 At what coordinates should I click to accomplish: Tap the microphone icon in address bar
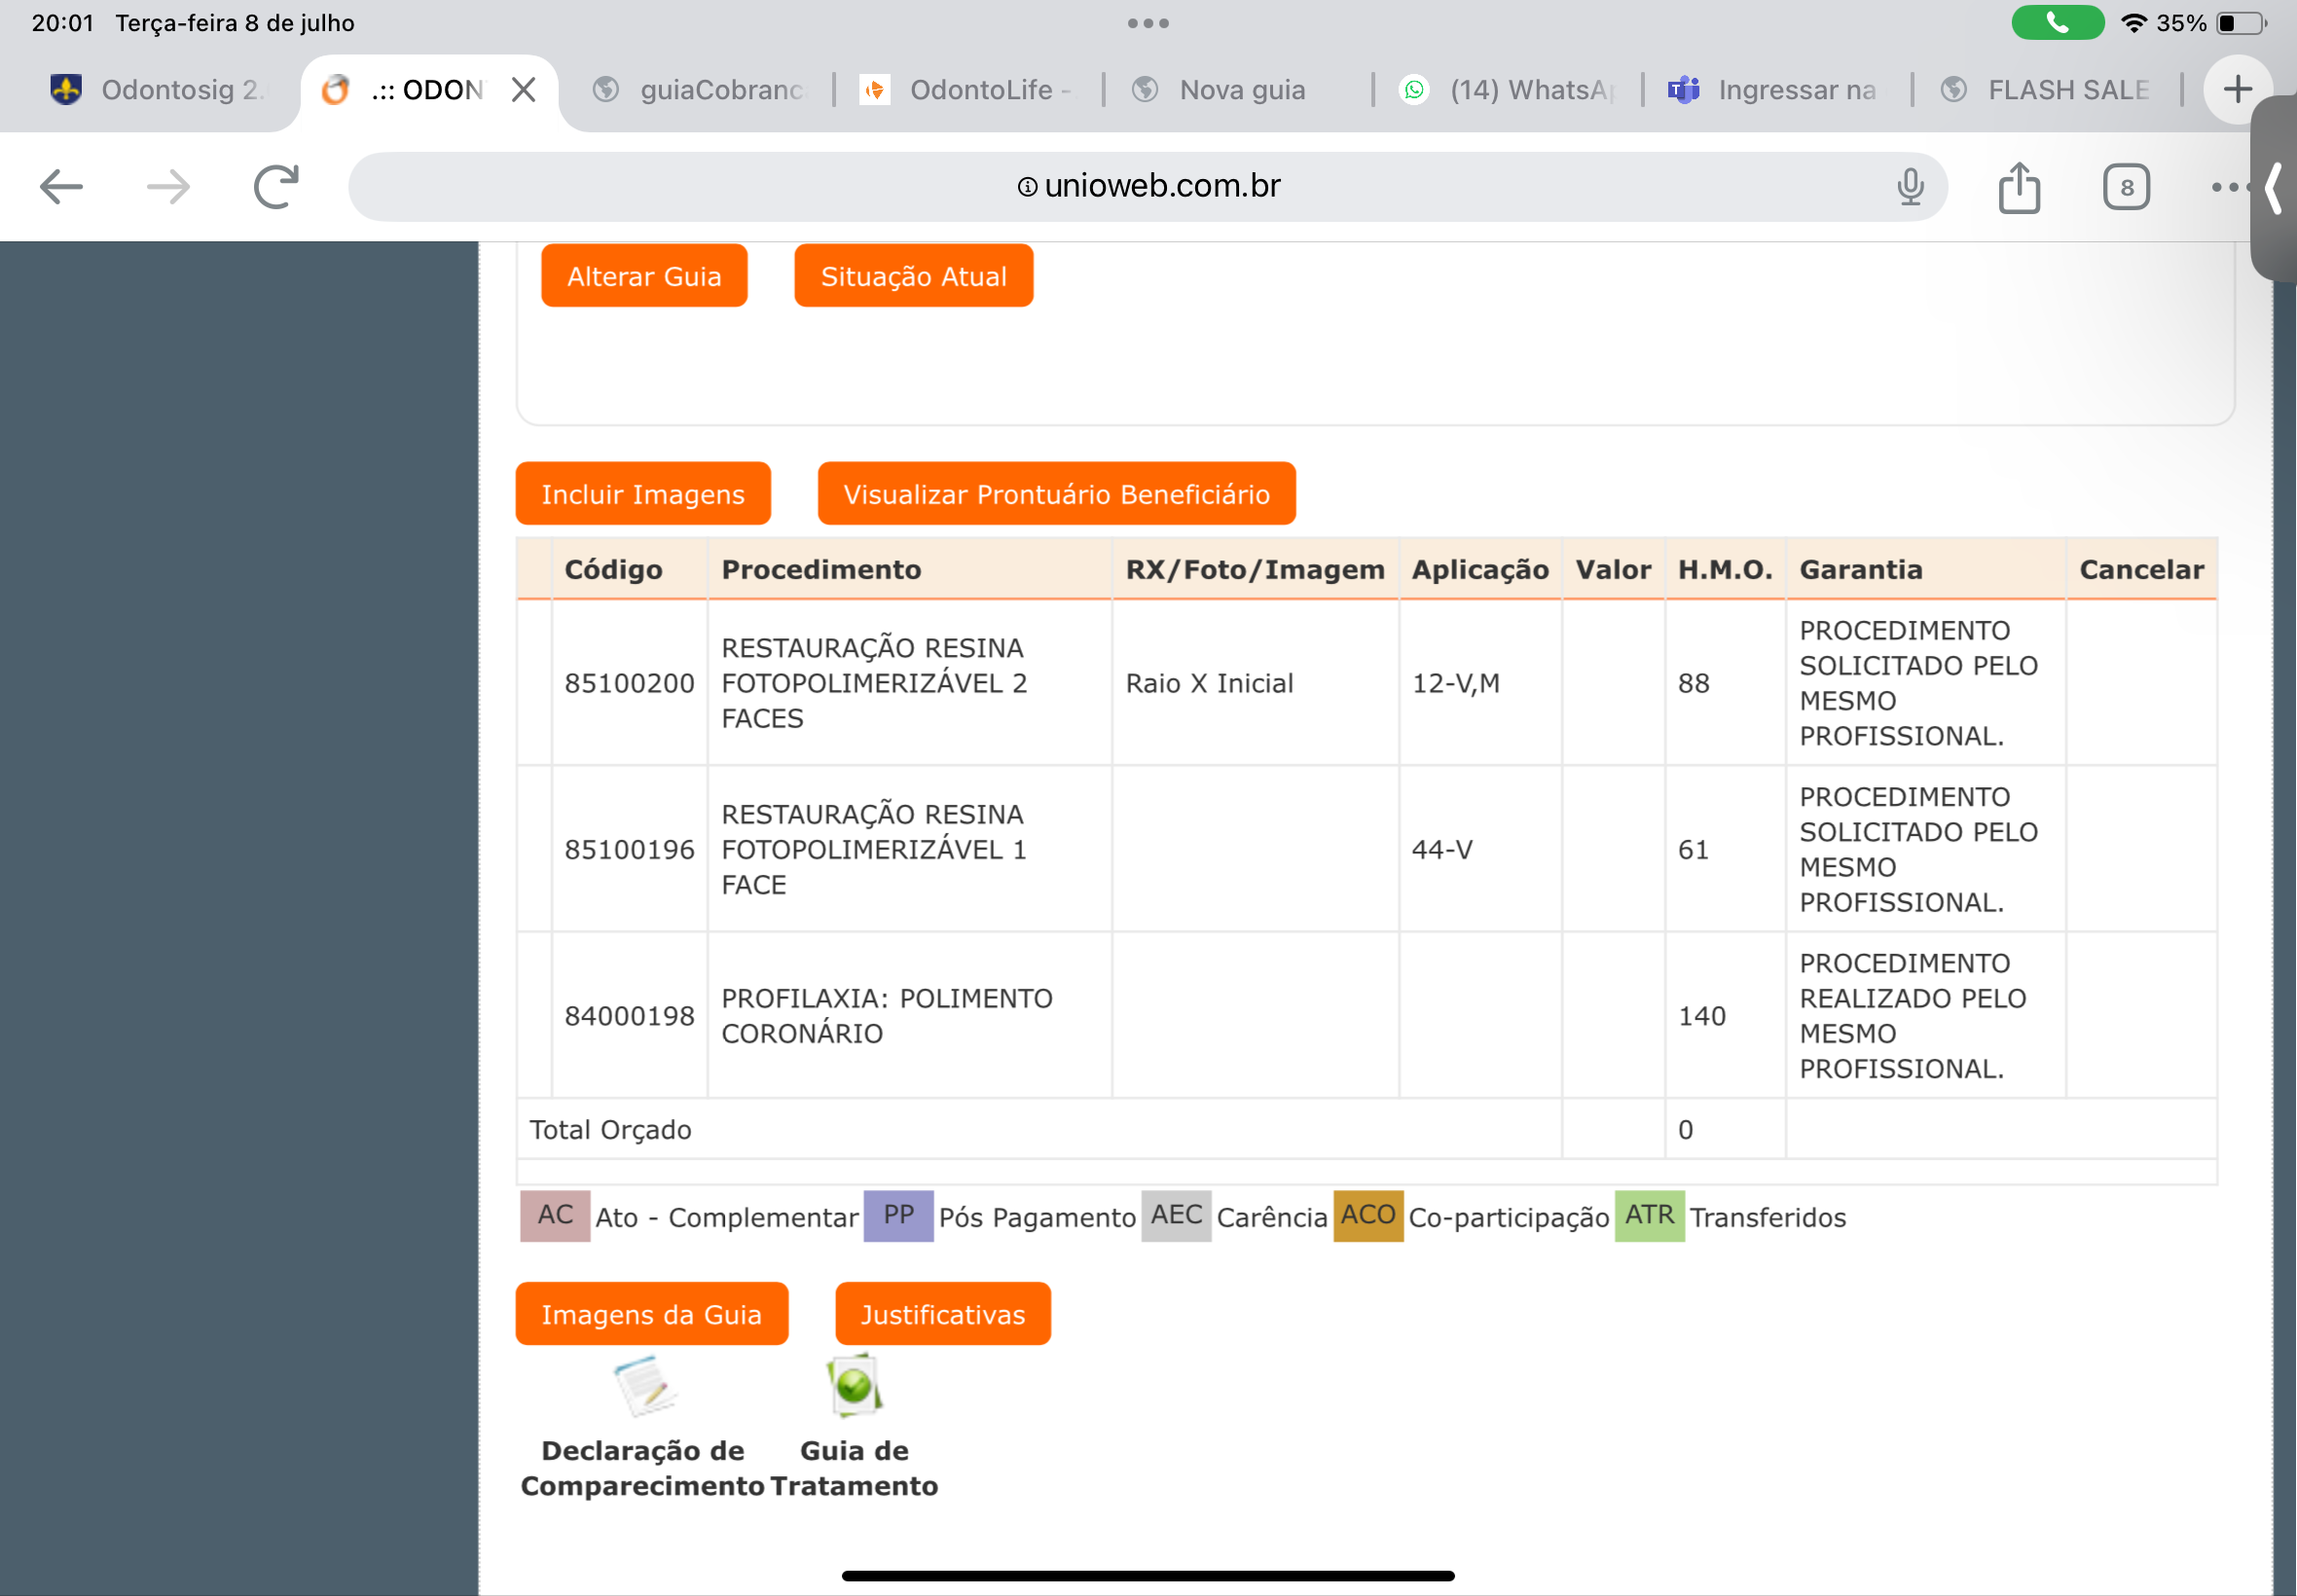tap(1910, 187)
